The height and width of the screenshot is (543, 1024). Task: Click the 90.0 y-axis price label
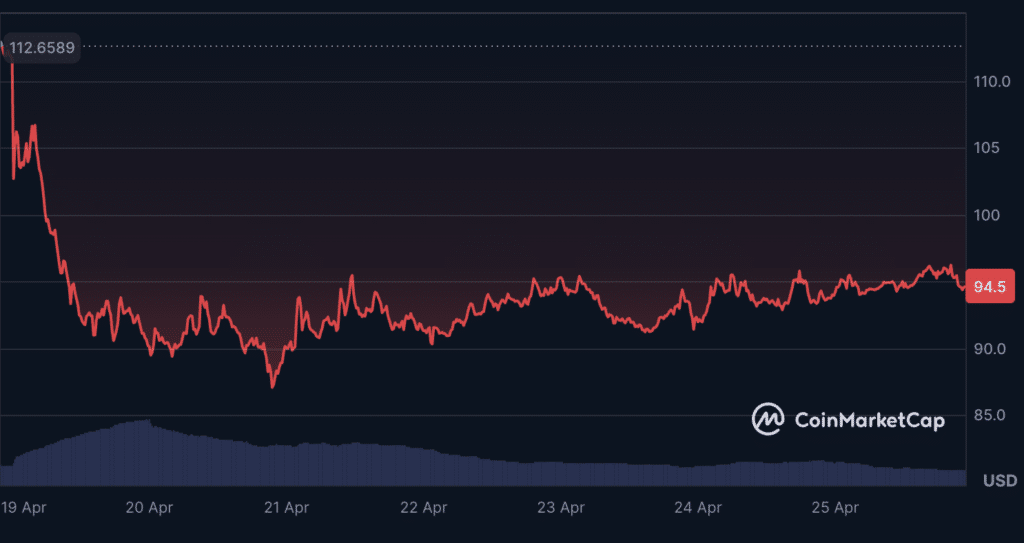[x=990, y=349]
